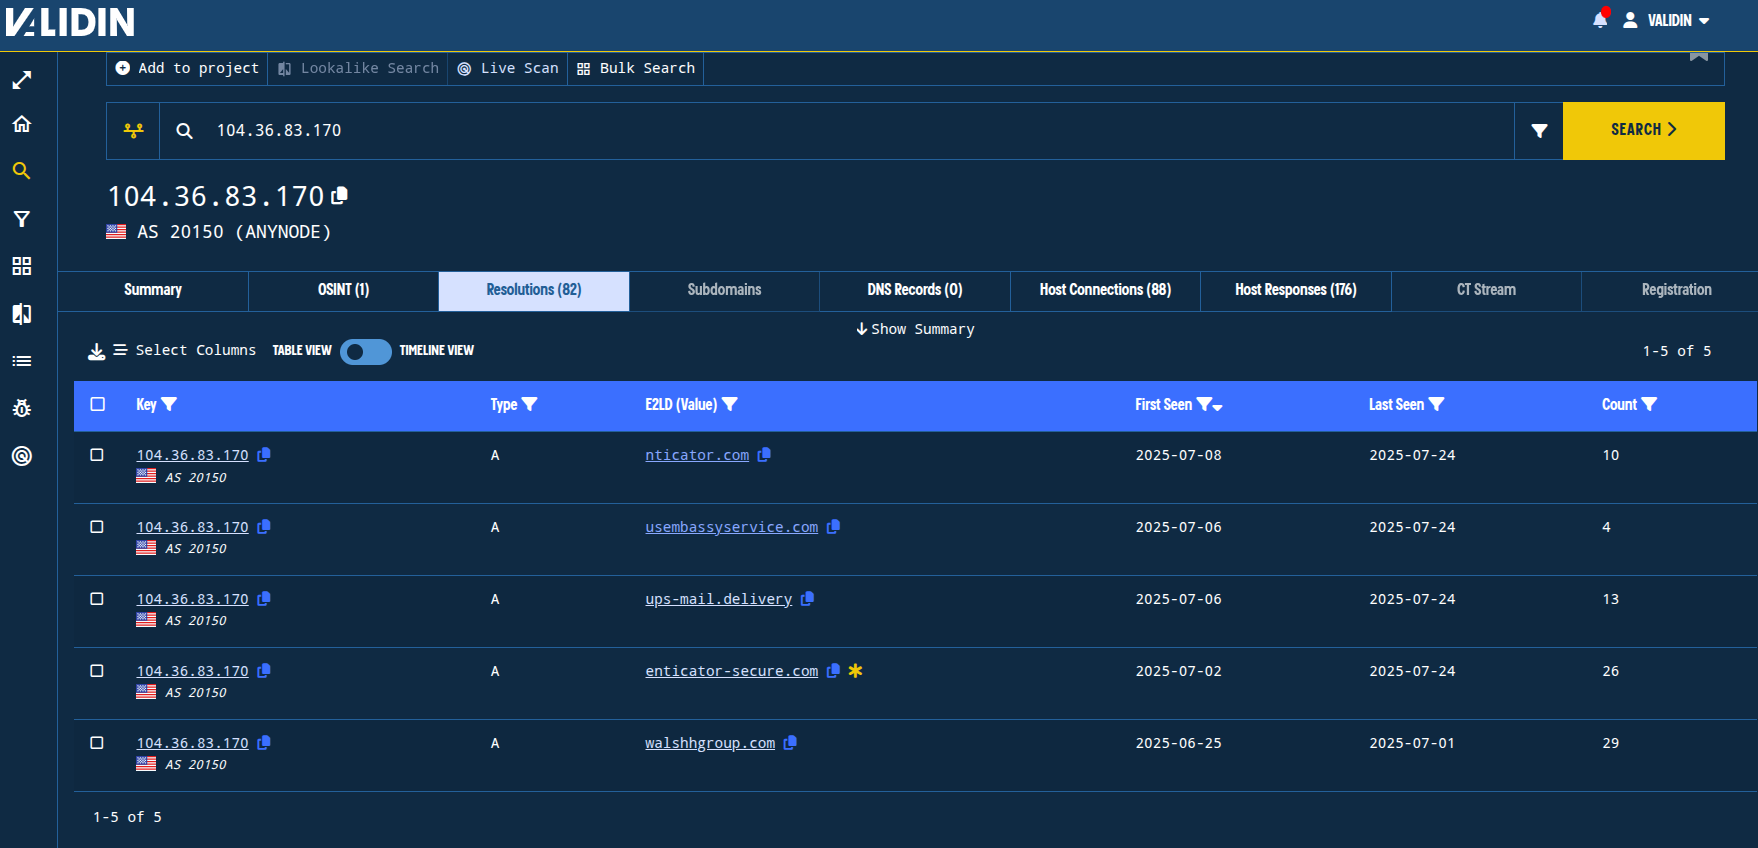Screen dimensions: 1758x848
Task: Click the expand arrows sidebar icon
Action: point(21,80)
